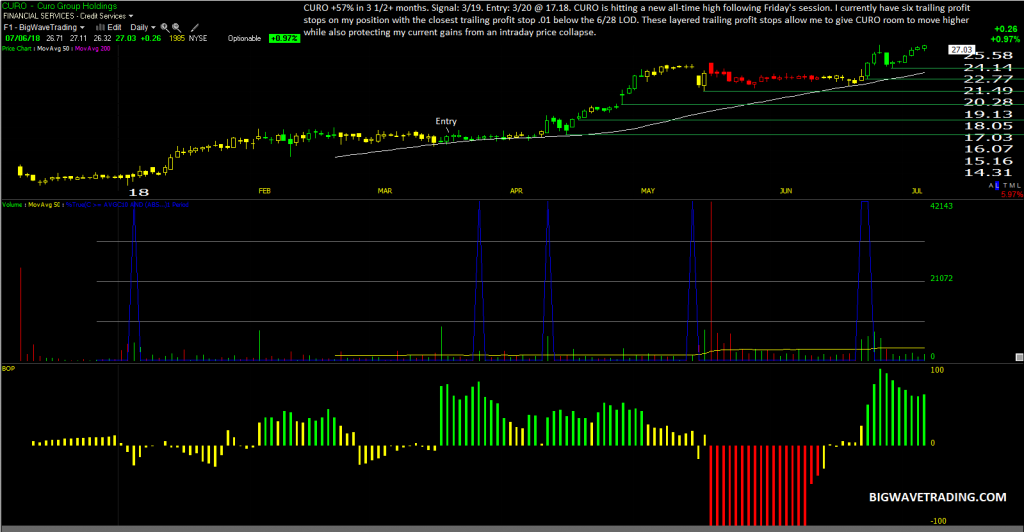
Task: Click MovAvg 50 in price chart legend
Action: click(x=54, y=48)
